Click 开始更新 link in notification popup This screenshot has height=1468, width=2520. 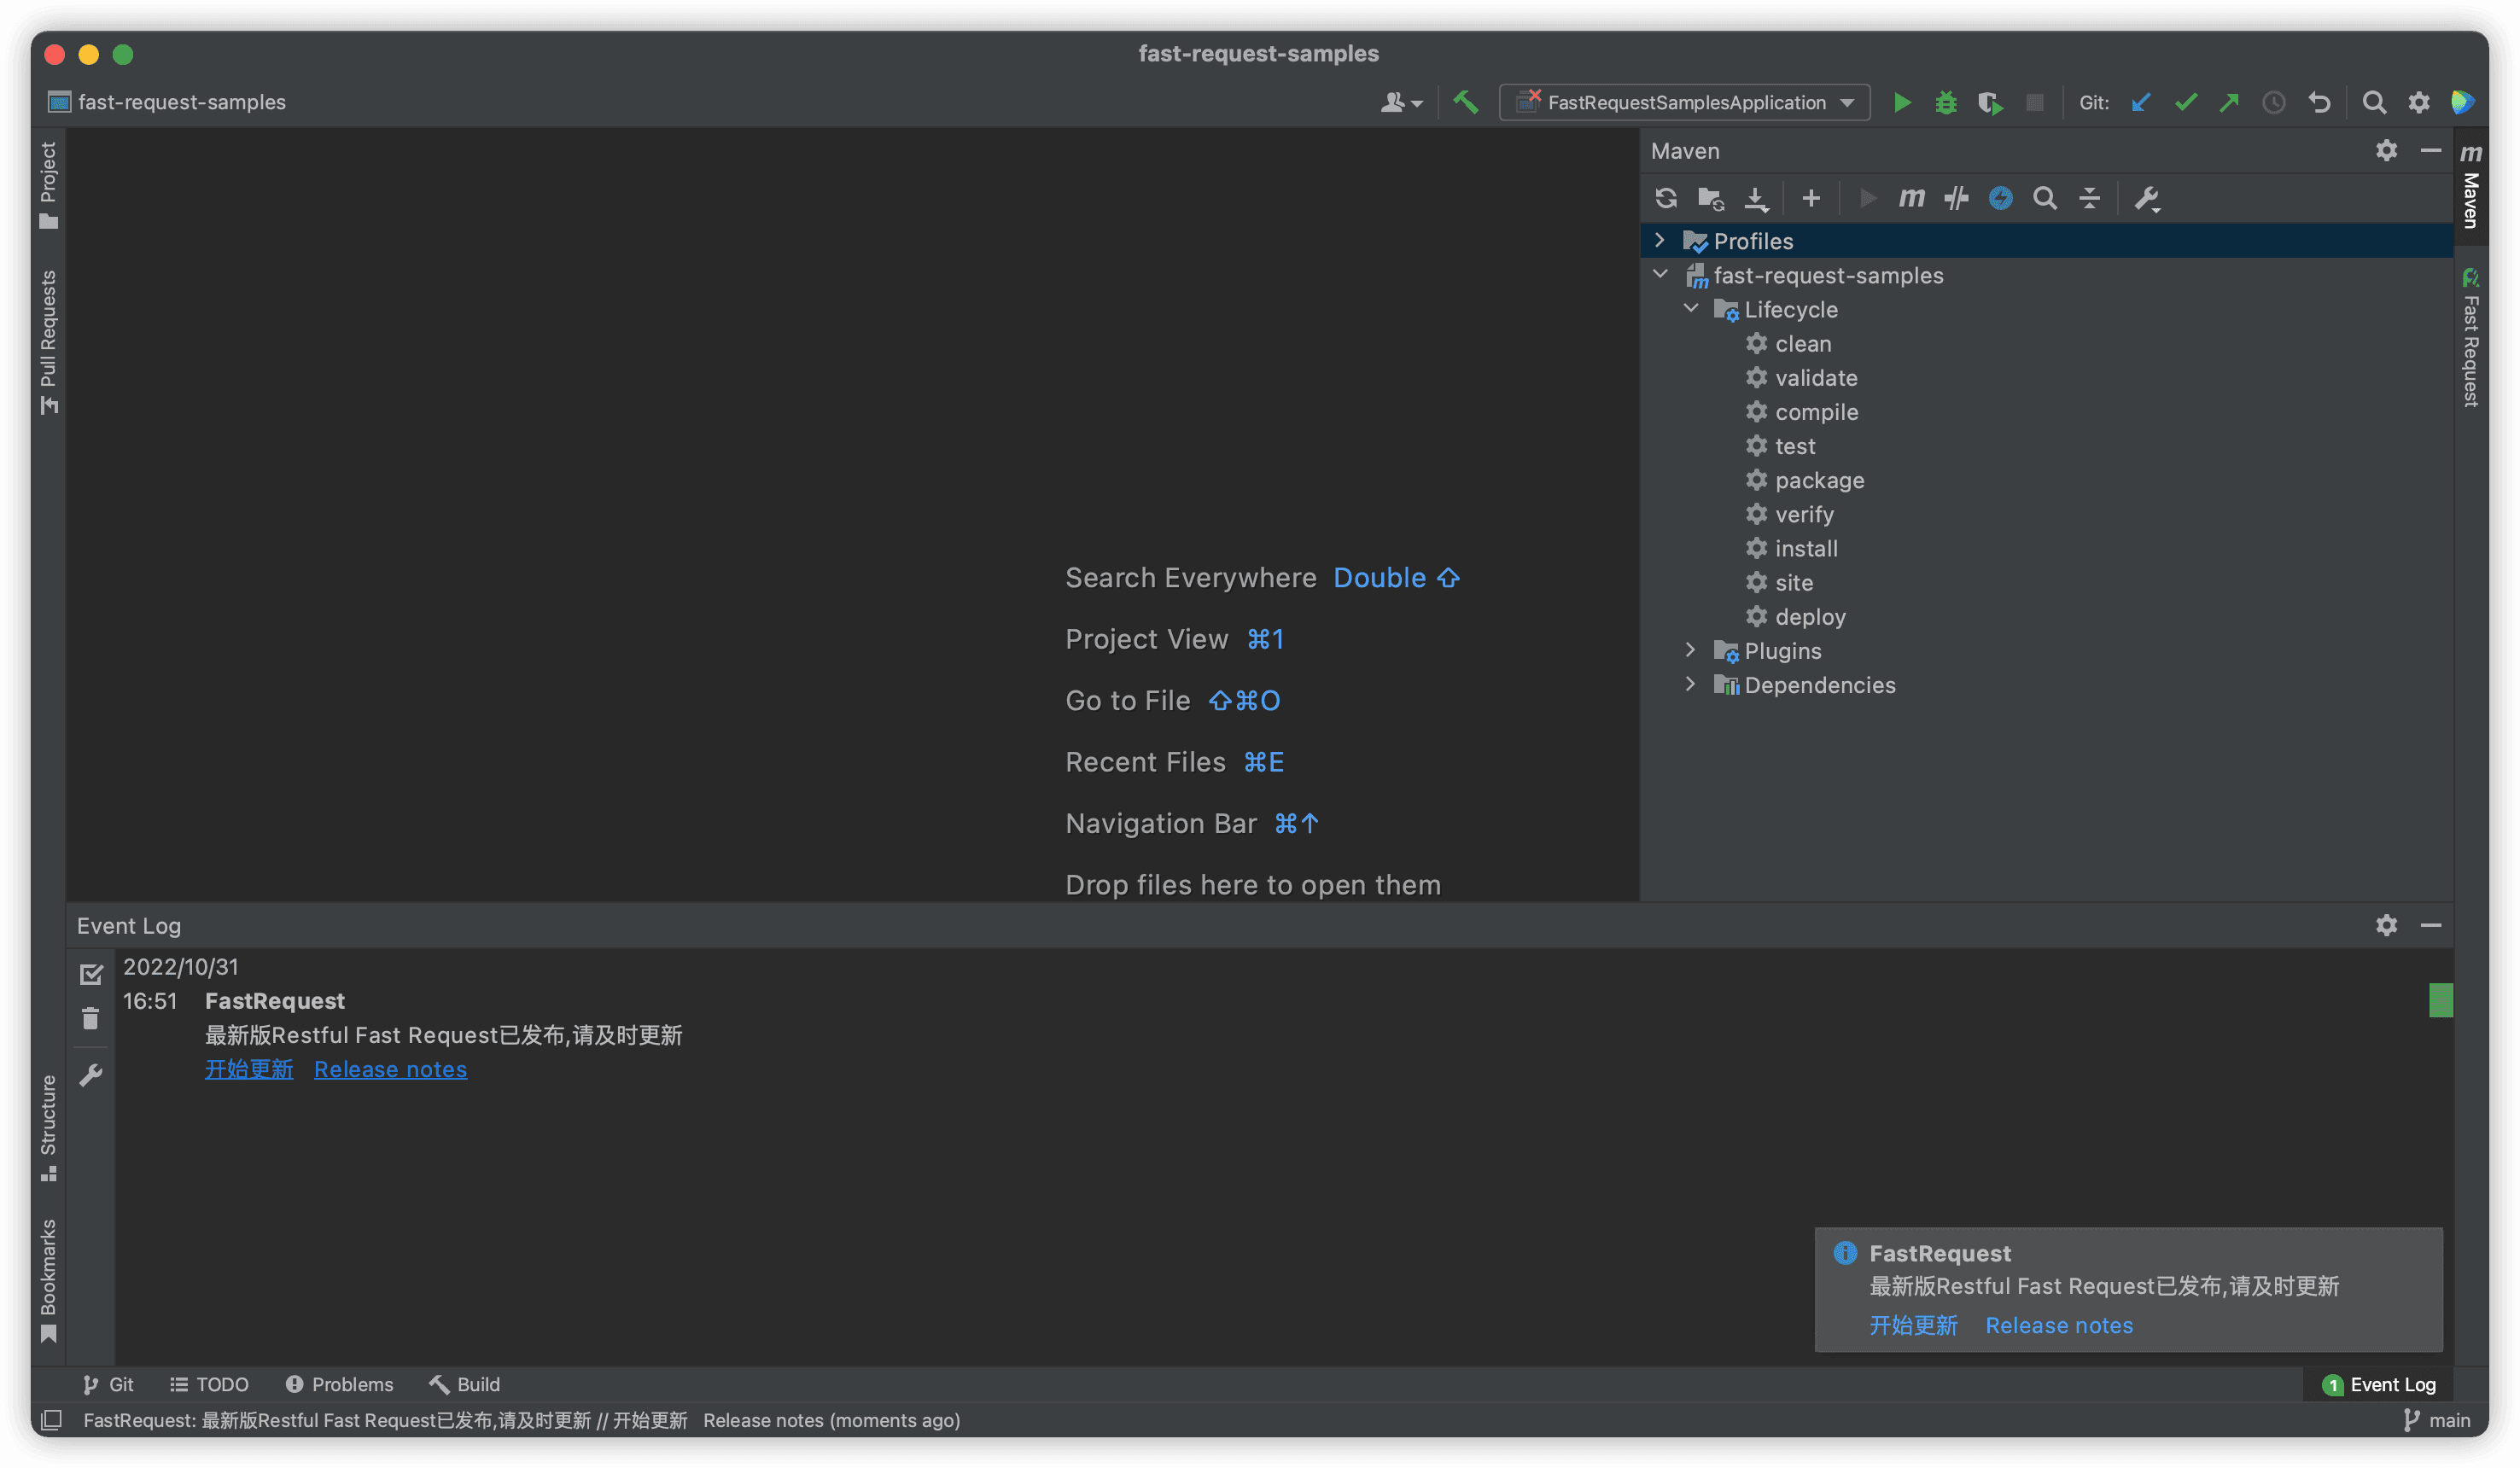point(1913,1325)
